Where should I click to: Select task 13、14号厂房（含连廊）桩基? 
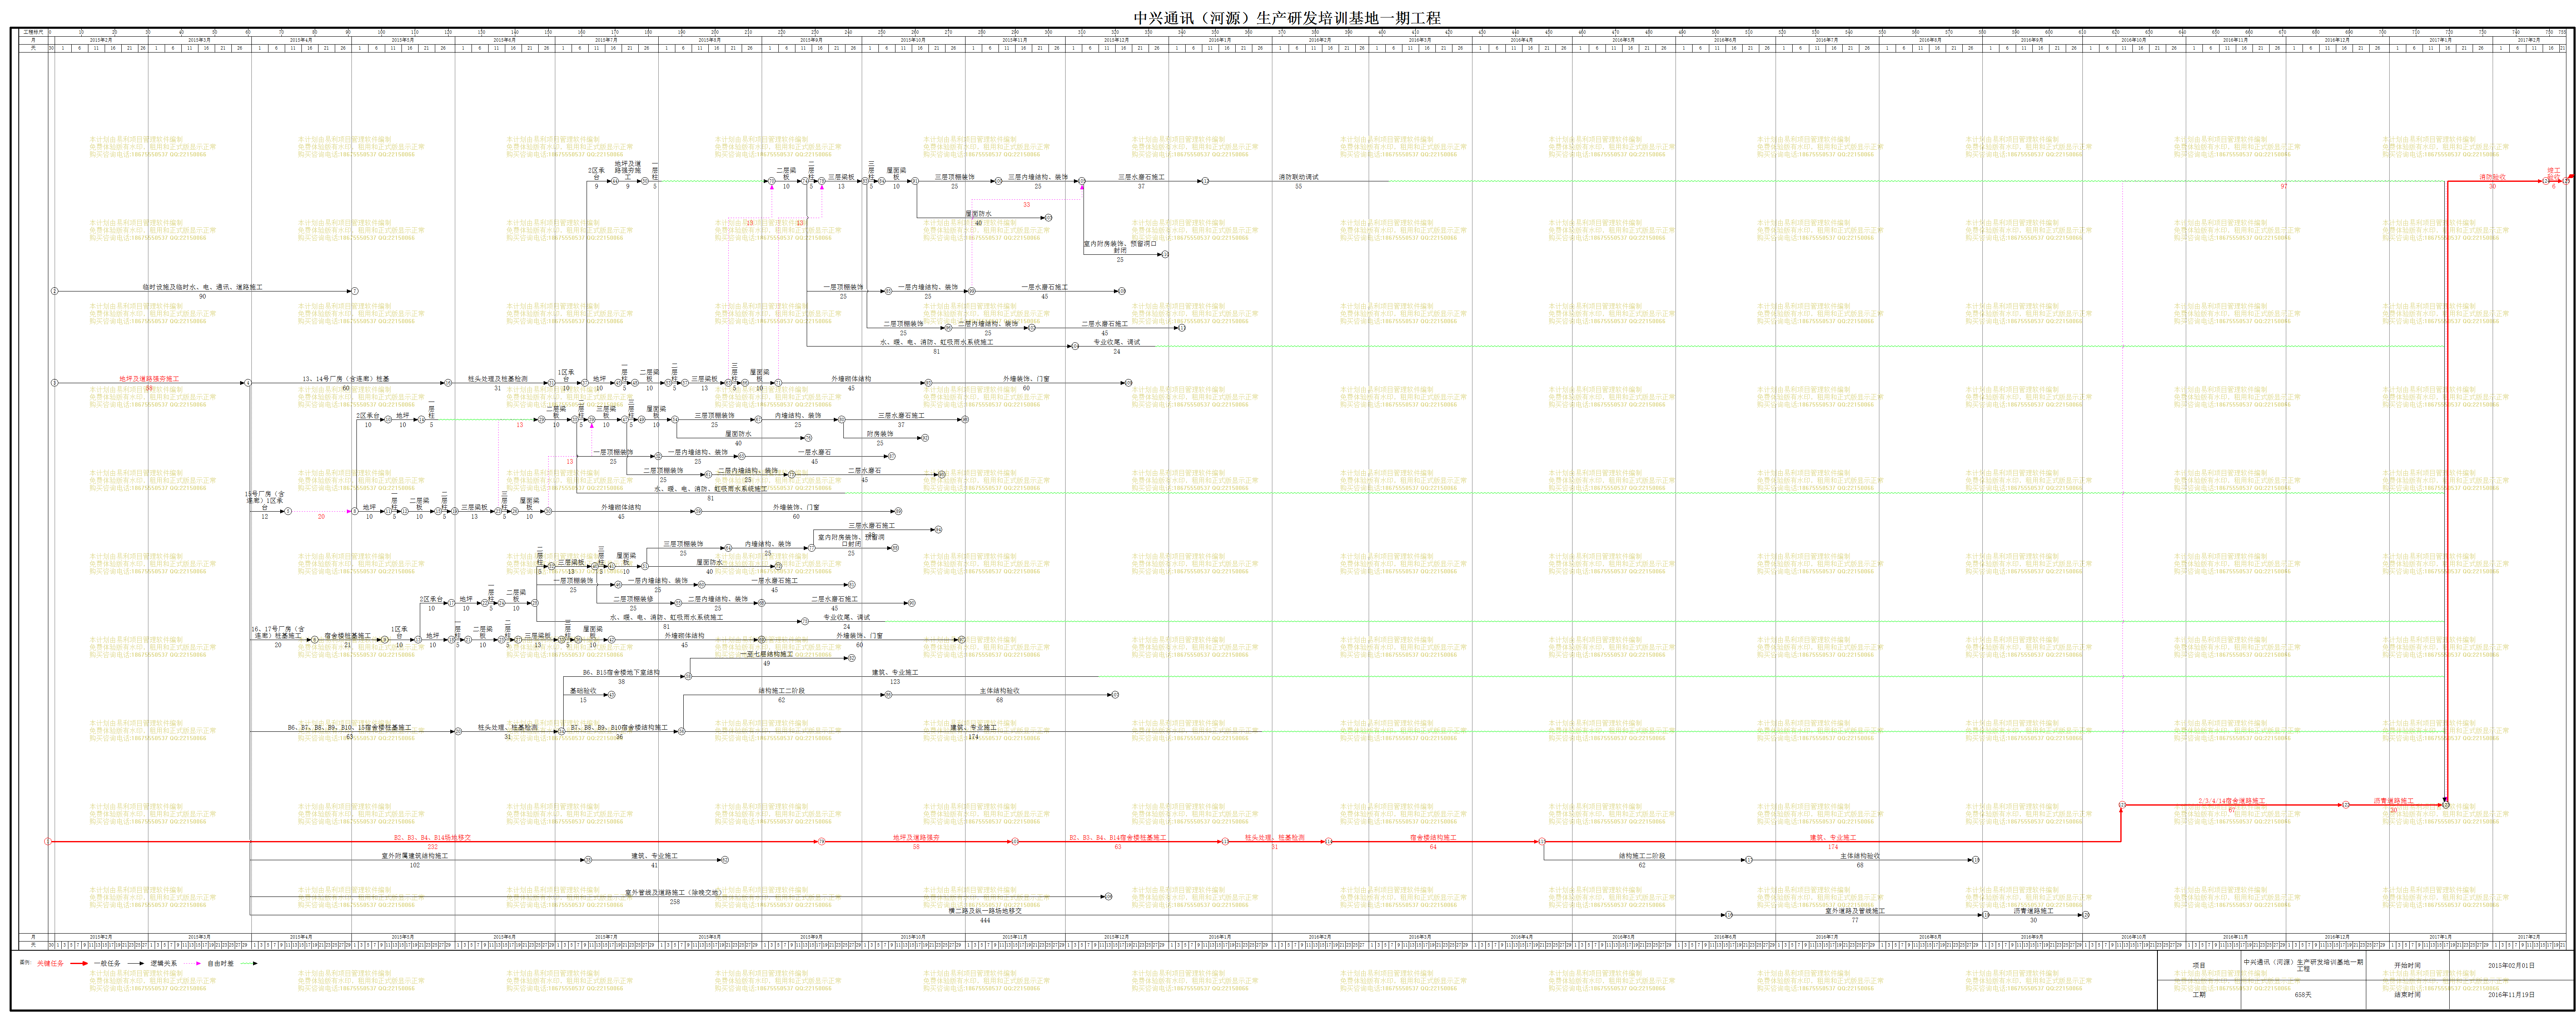(346, 379)
